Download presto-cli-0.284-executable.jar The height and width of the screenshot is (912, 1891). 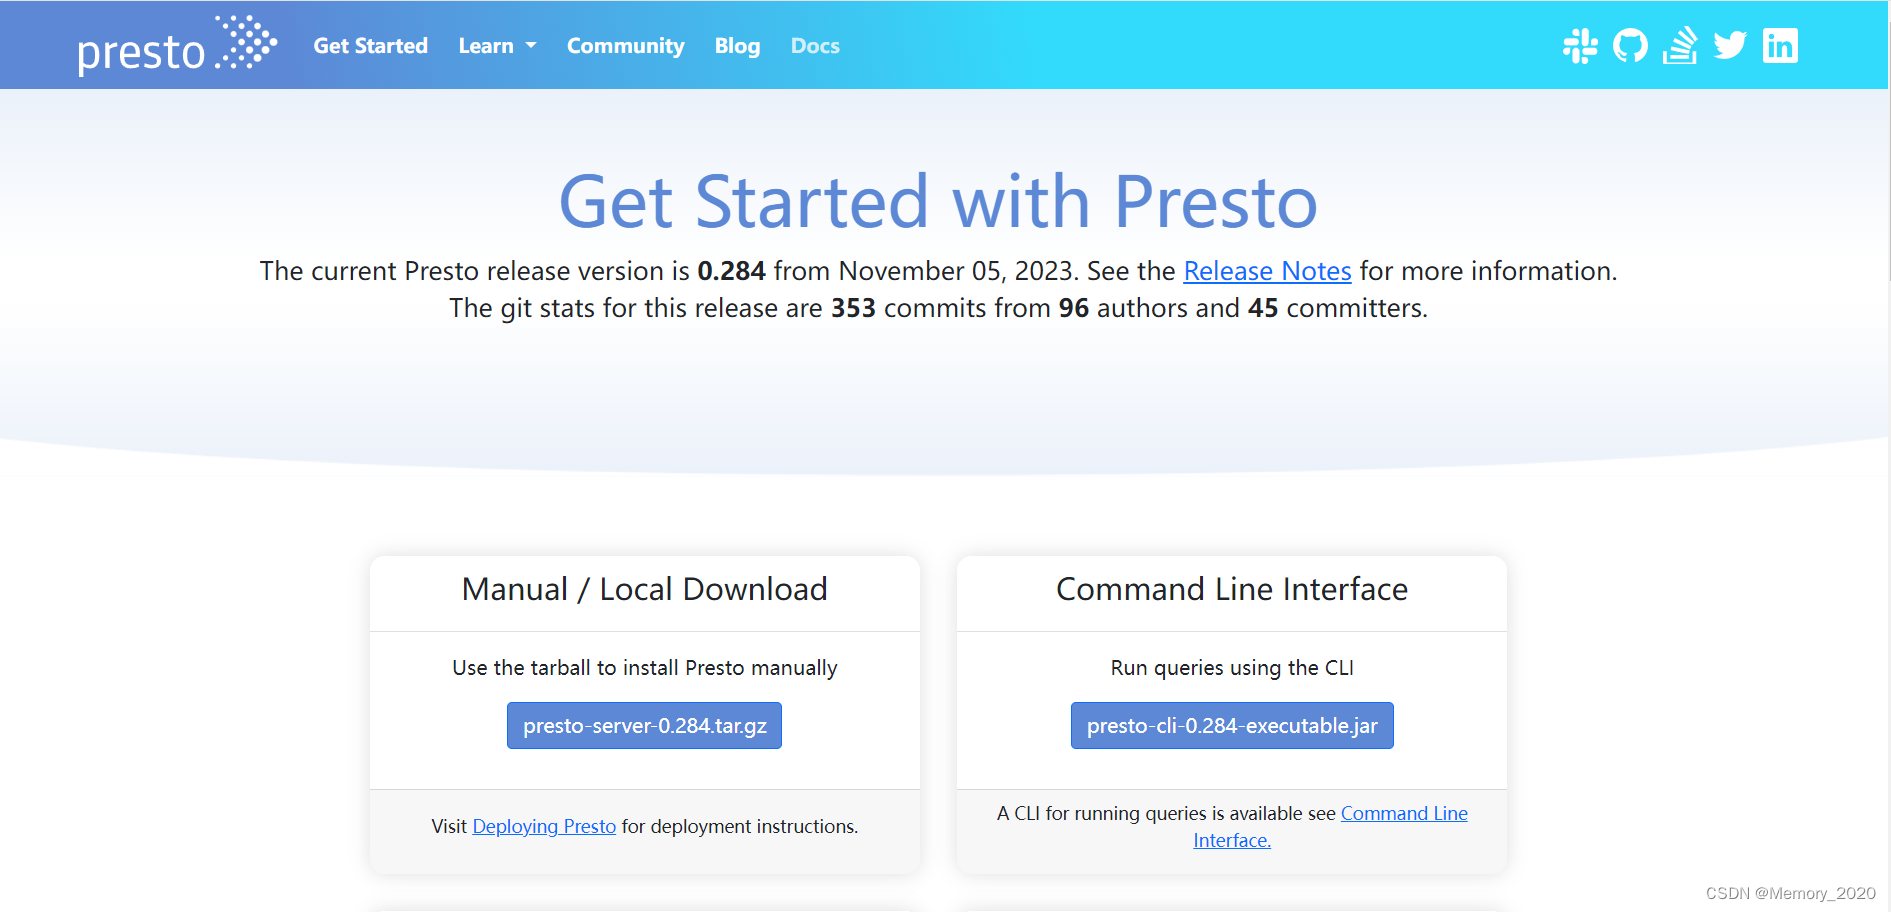(x=1232, y=725)
